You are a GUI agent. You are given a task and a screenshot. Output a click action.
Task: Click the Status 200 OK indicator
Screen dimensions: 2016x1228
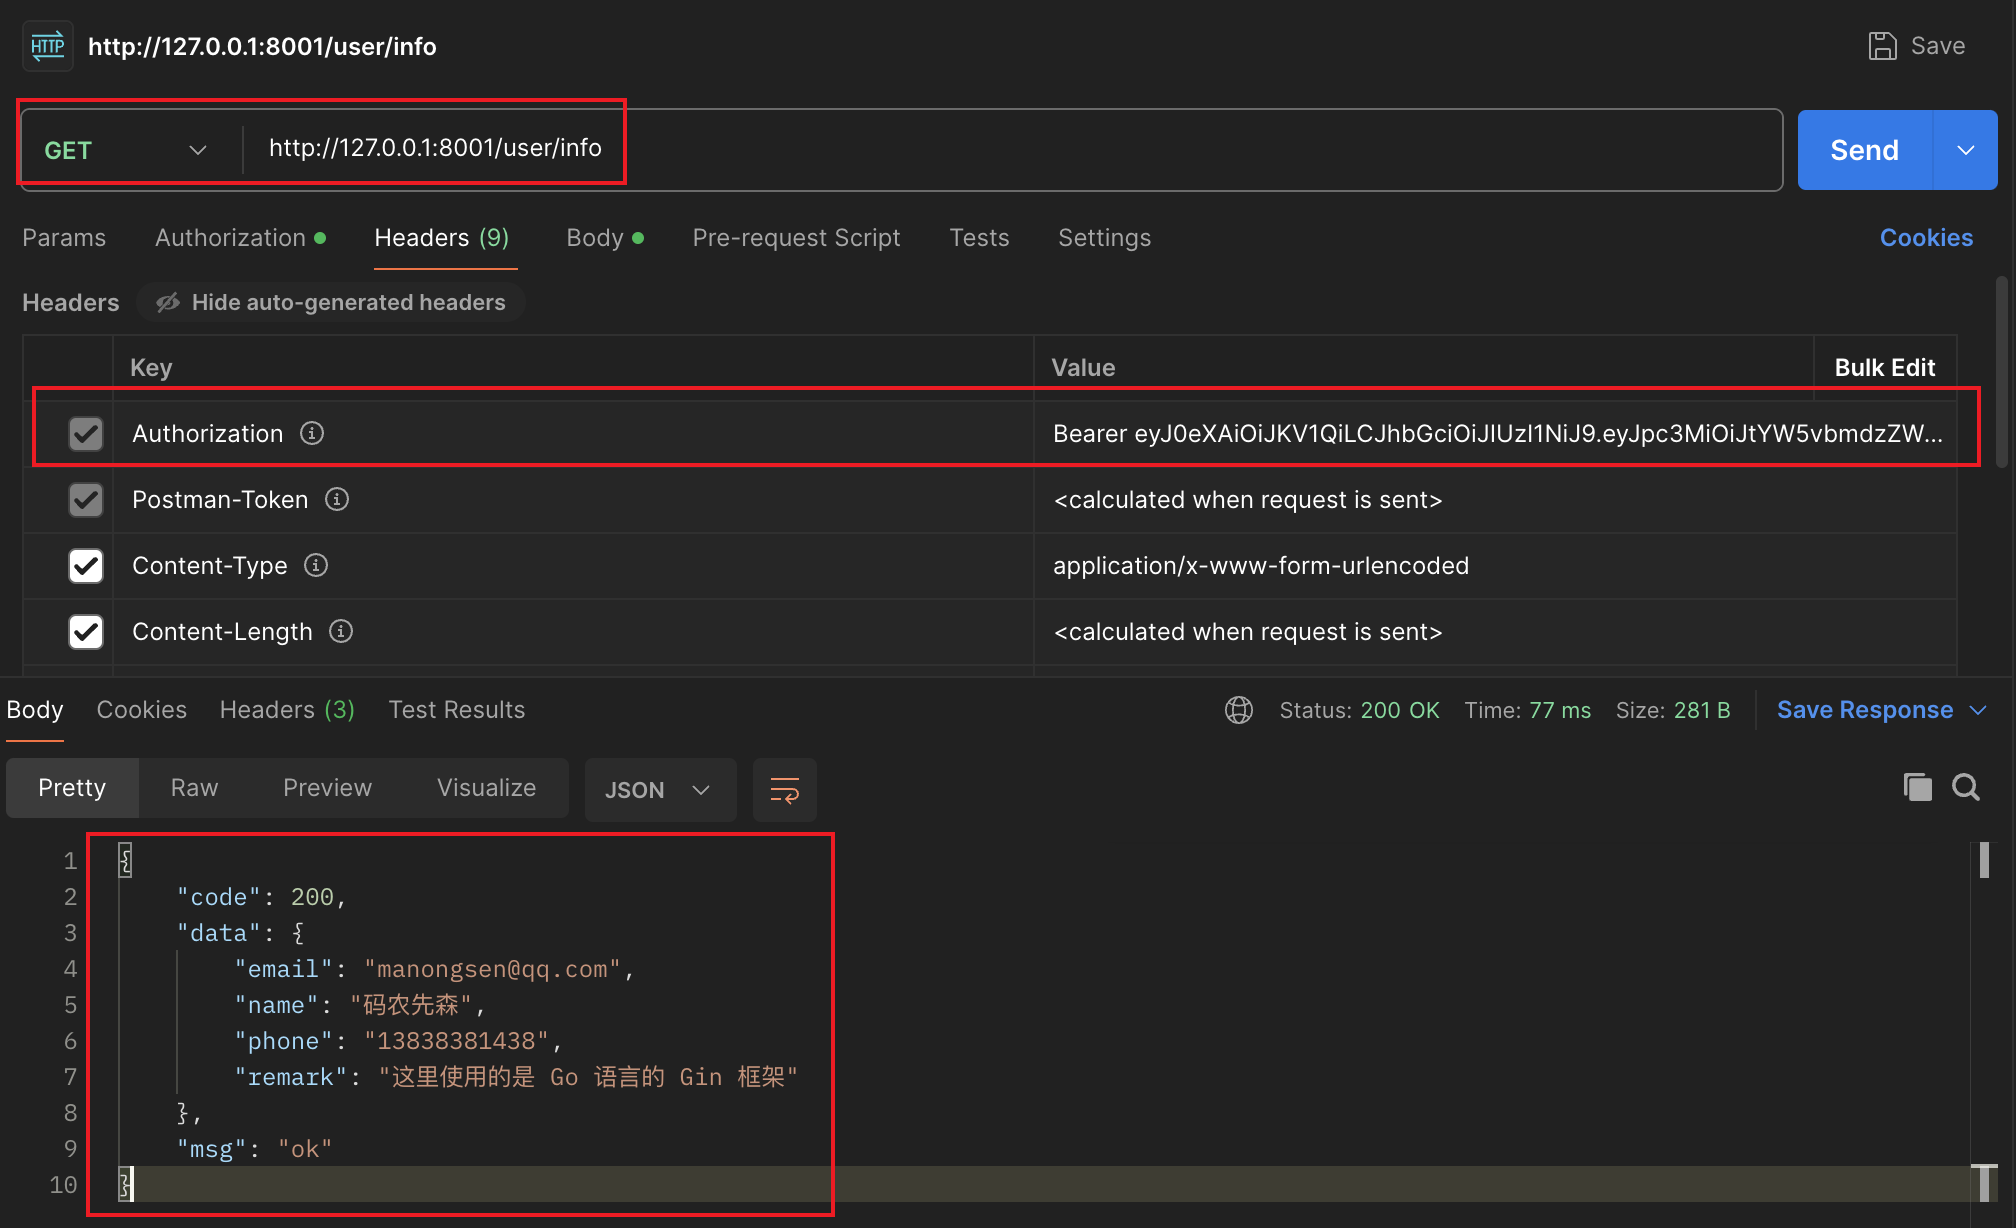point(1359,710)
